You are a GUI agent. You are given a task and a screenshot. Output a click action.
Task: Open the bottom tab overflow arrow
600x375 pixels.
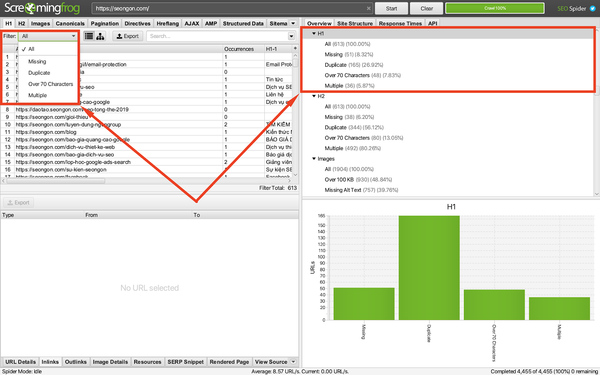(x=293, y=362)
